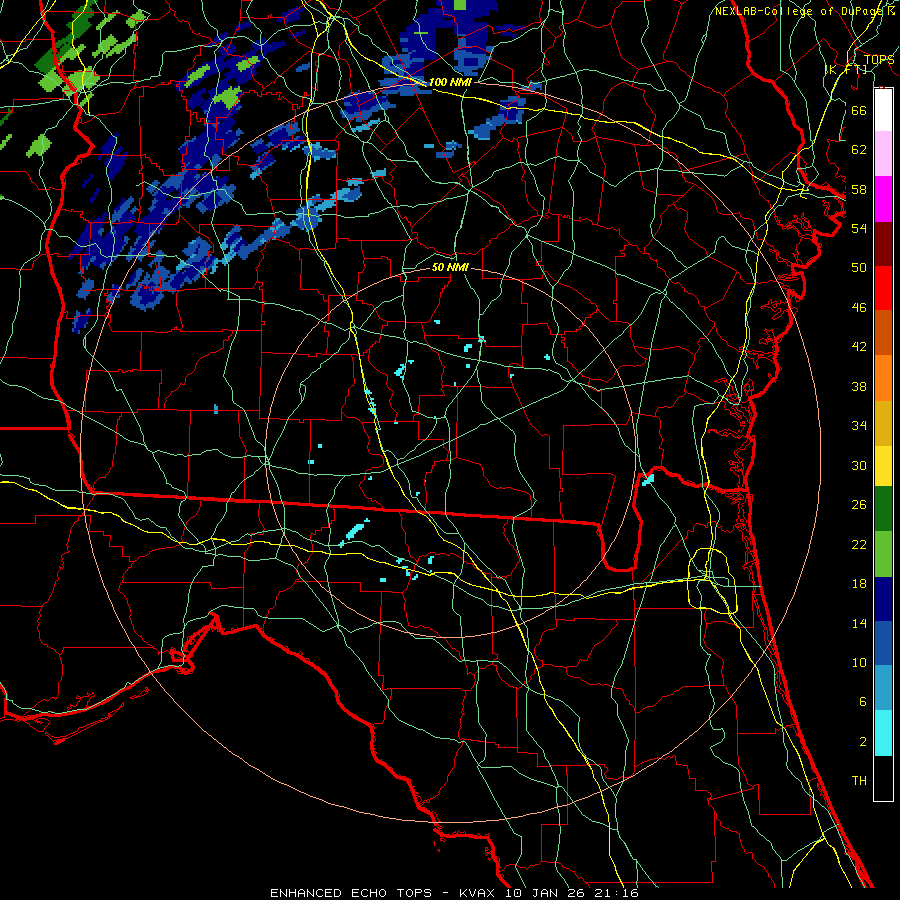Select the magenta legend swatch
Screen dimensions: 900x900
click(883, 199)
